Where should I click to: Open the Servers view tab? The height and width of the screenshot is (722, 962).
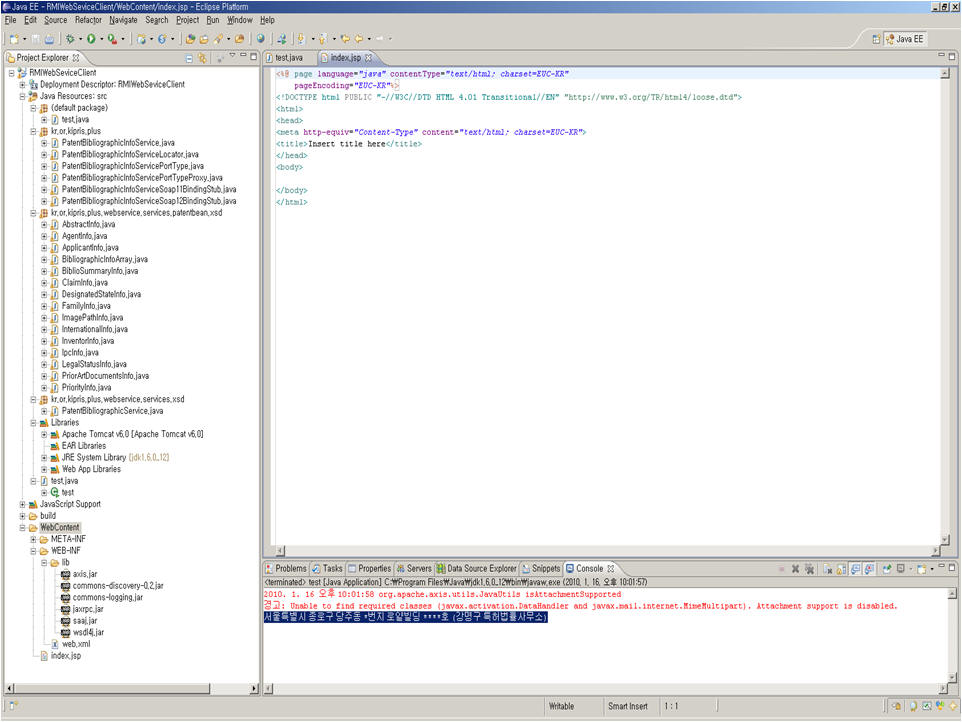[x=413, y=568]
